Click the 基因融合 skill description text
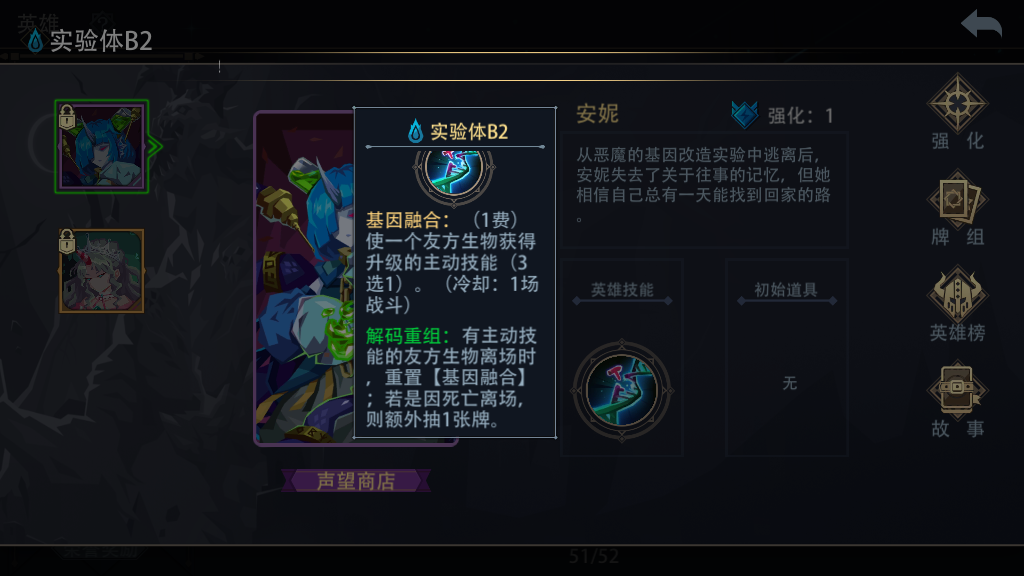Viewport: 1024px width, 576px height. point(452,262)
